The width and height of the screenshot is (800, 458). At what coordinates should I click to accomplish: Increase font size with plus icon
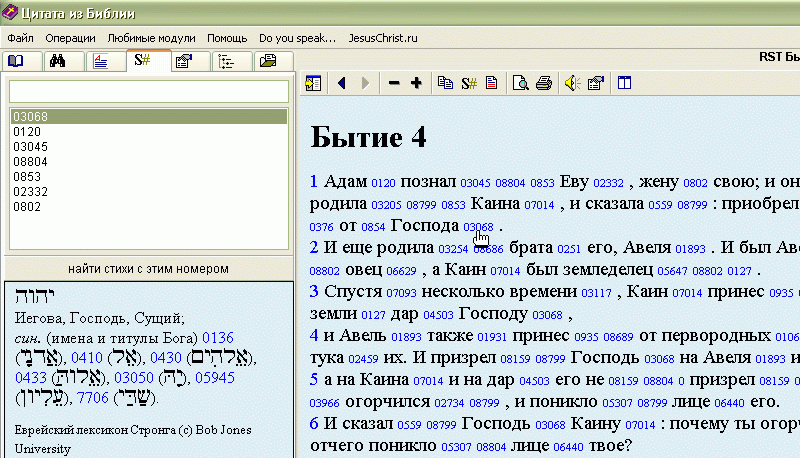[x=416, y=83]
